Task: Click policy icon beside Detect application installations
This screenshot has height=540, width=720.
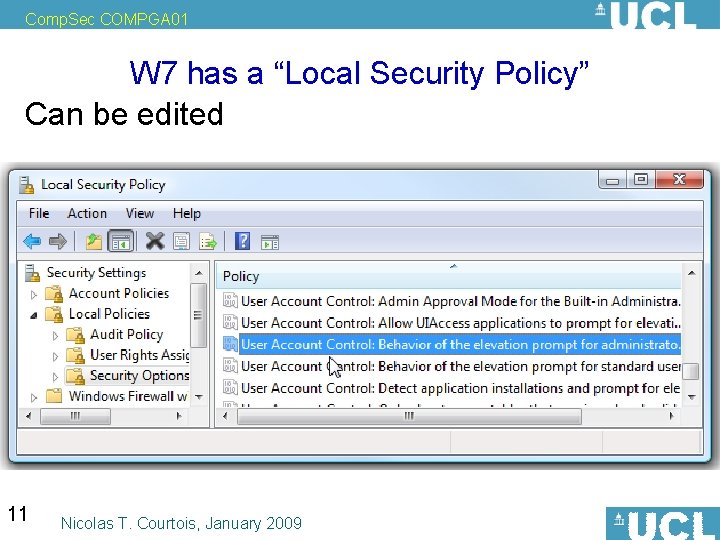Action: coord(230,388)
